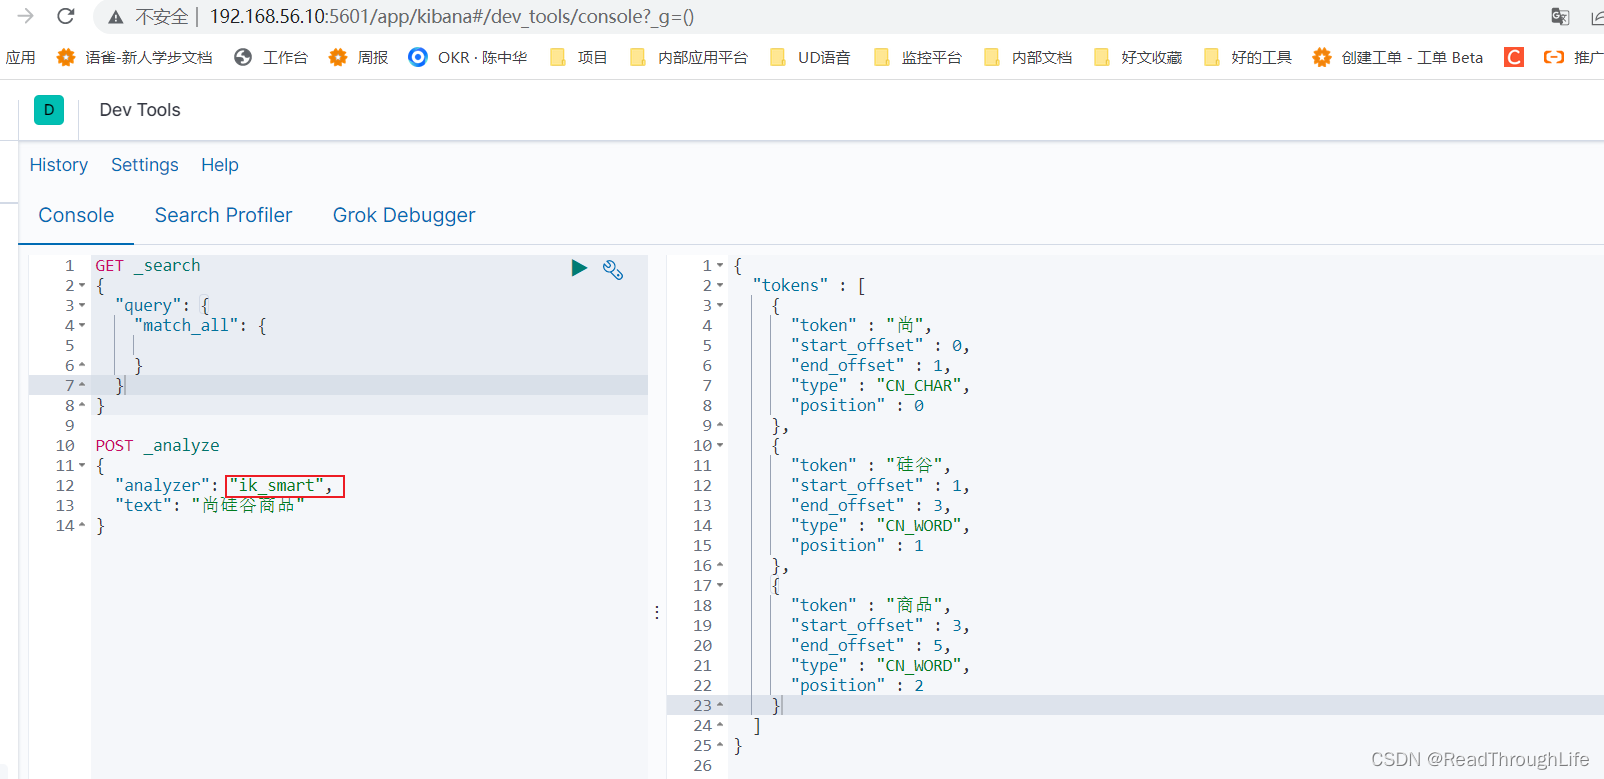Image resolution: width=1604 pixels, height=779 pixels.
Task: Open the 好文收藏 bookmark folder
Action: 1138,57
